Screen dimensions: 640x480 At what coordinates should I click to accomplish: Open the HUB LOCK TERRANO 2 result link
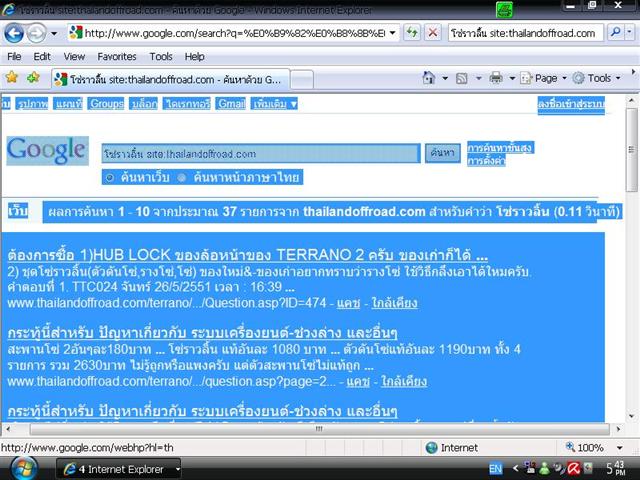pyautogui.click(x=247, y=254)
